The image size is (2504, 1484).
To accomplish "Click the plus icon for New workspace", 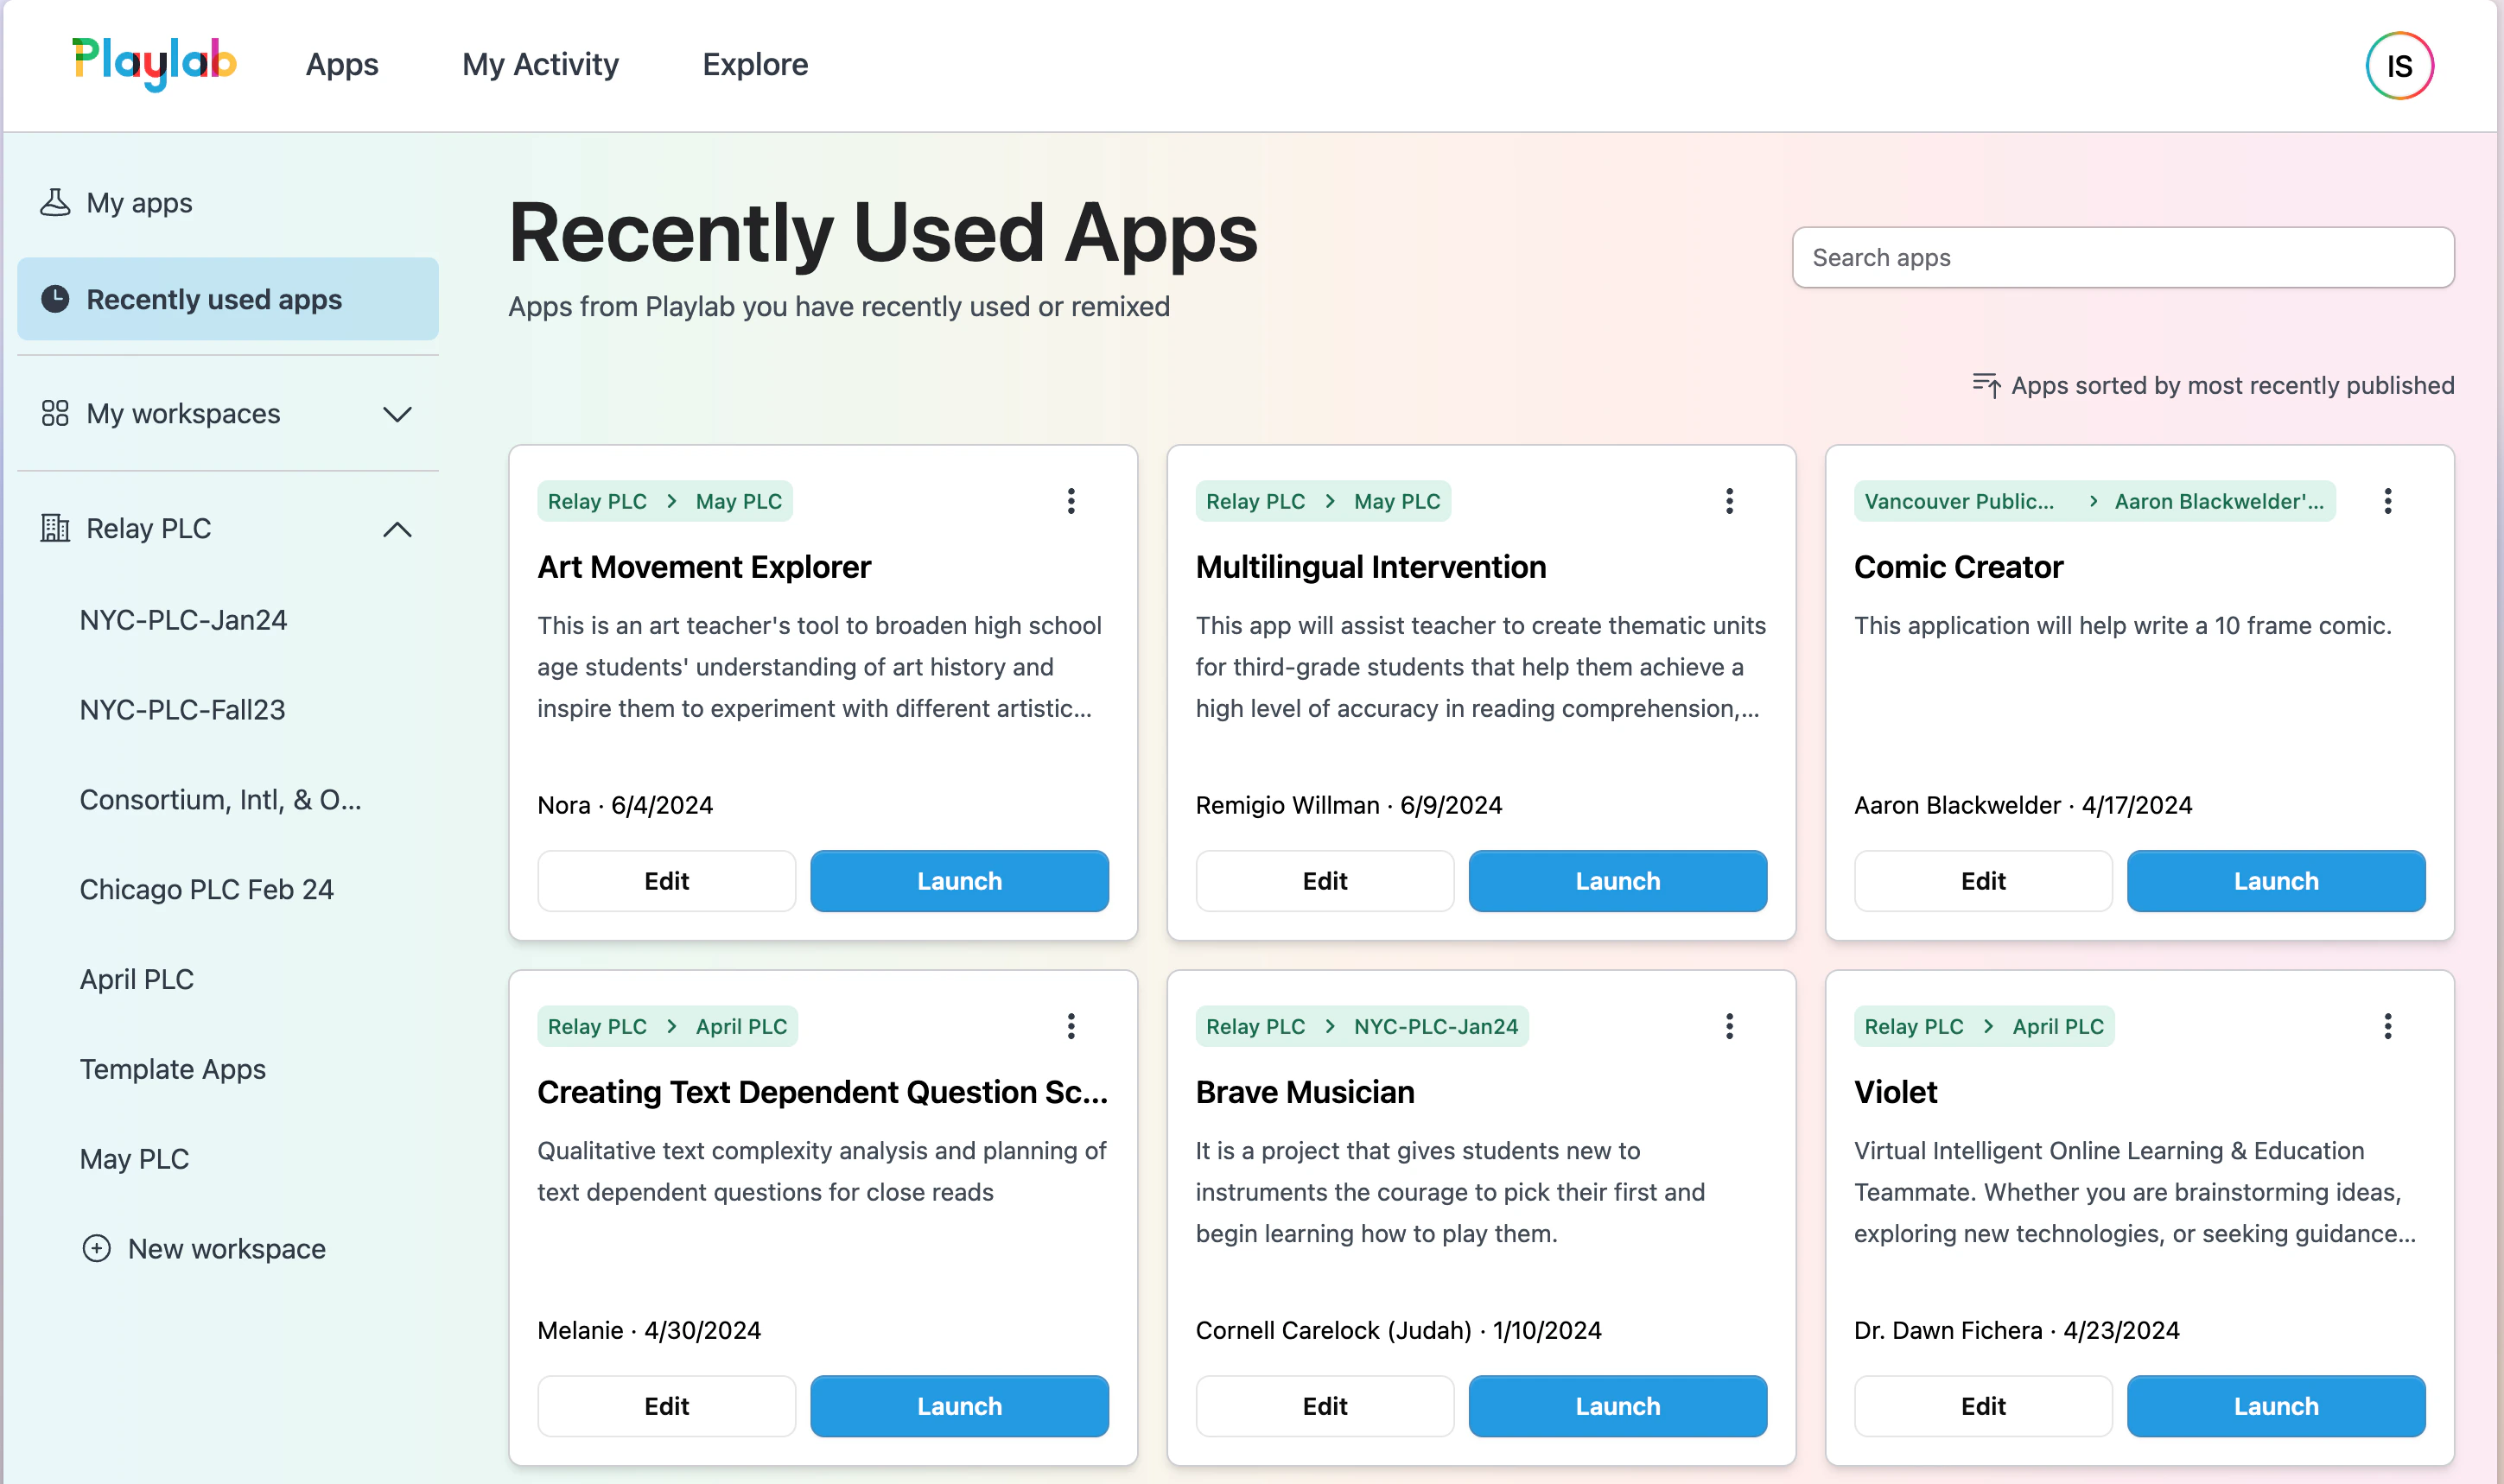I will pos(96,1248).
